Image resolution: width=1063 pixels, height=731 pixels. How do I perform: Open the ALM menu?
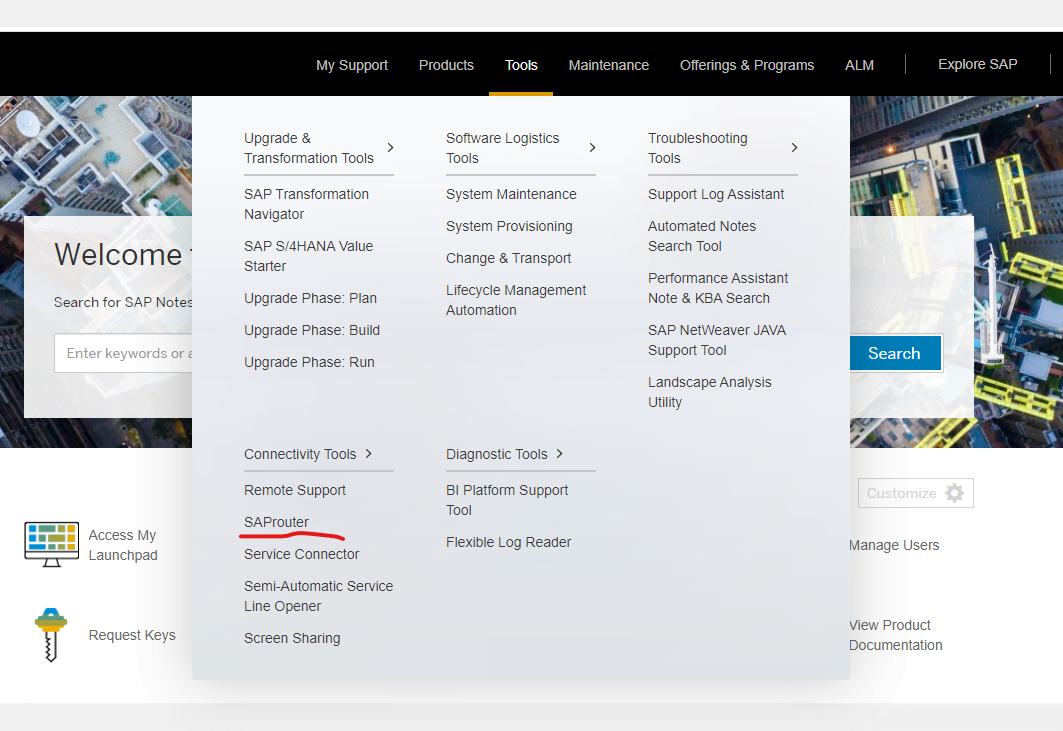coord(860,65)
